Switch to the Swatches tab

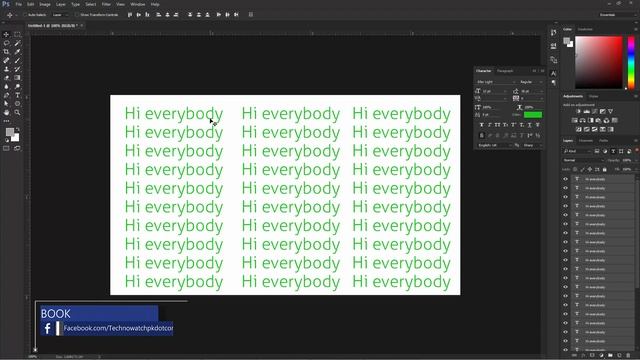click(585, 29)
